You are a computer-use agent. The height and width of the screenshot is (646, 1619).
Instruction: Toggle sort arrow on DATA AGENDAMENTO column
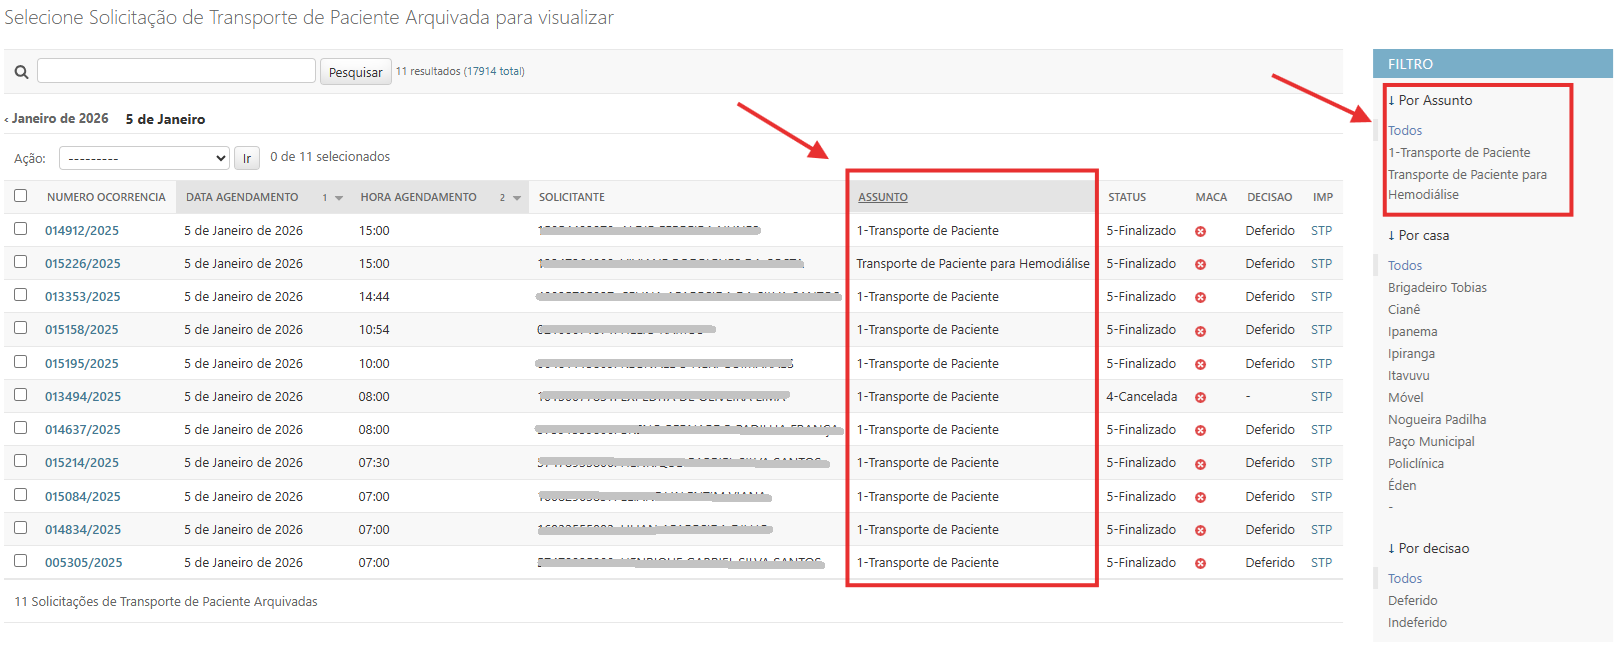click(x=339, y=198)
